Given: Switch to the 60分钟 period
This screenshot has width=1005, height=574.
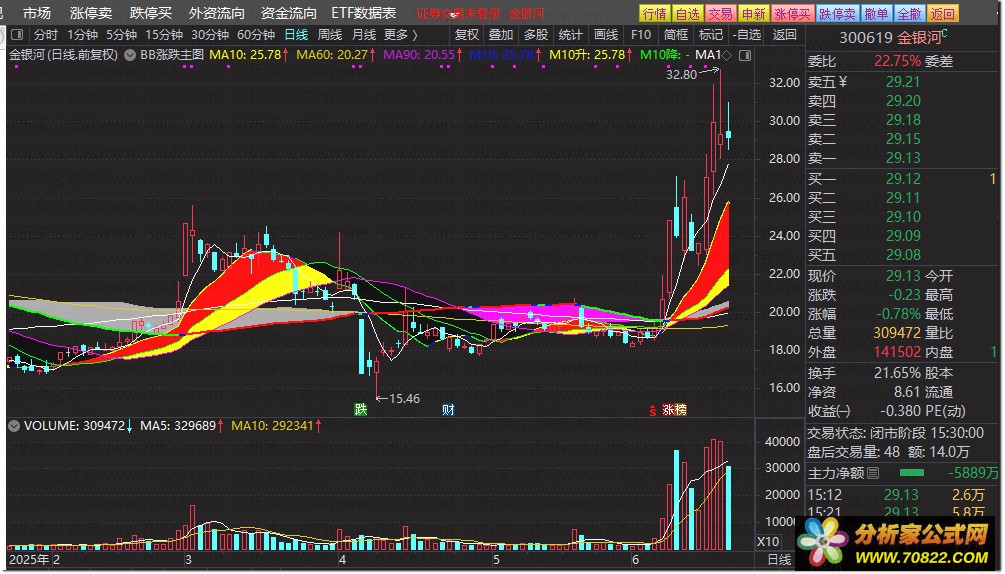Looking at the screenshot, I should (256, 35).
